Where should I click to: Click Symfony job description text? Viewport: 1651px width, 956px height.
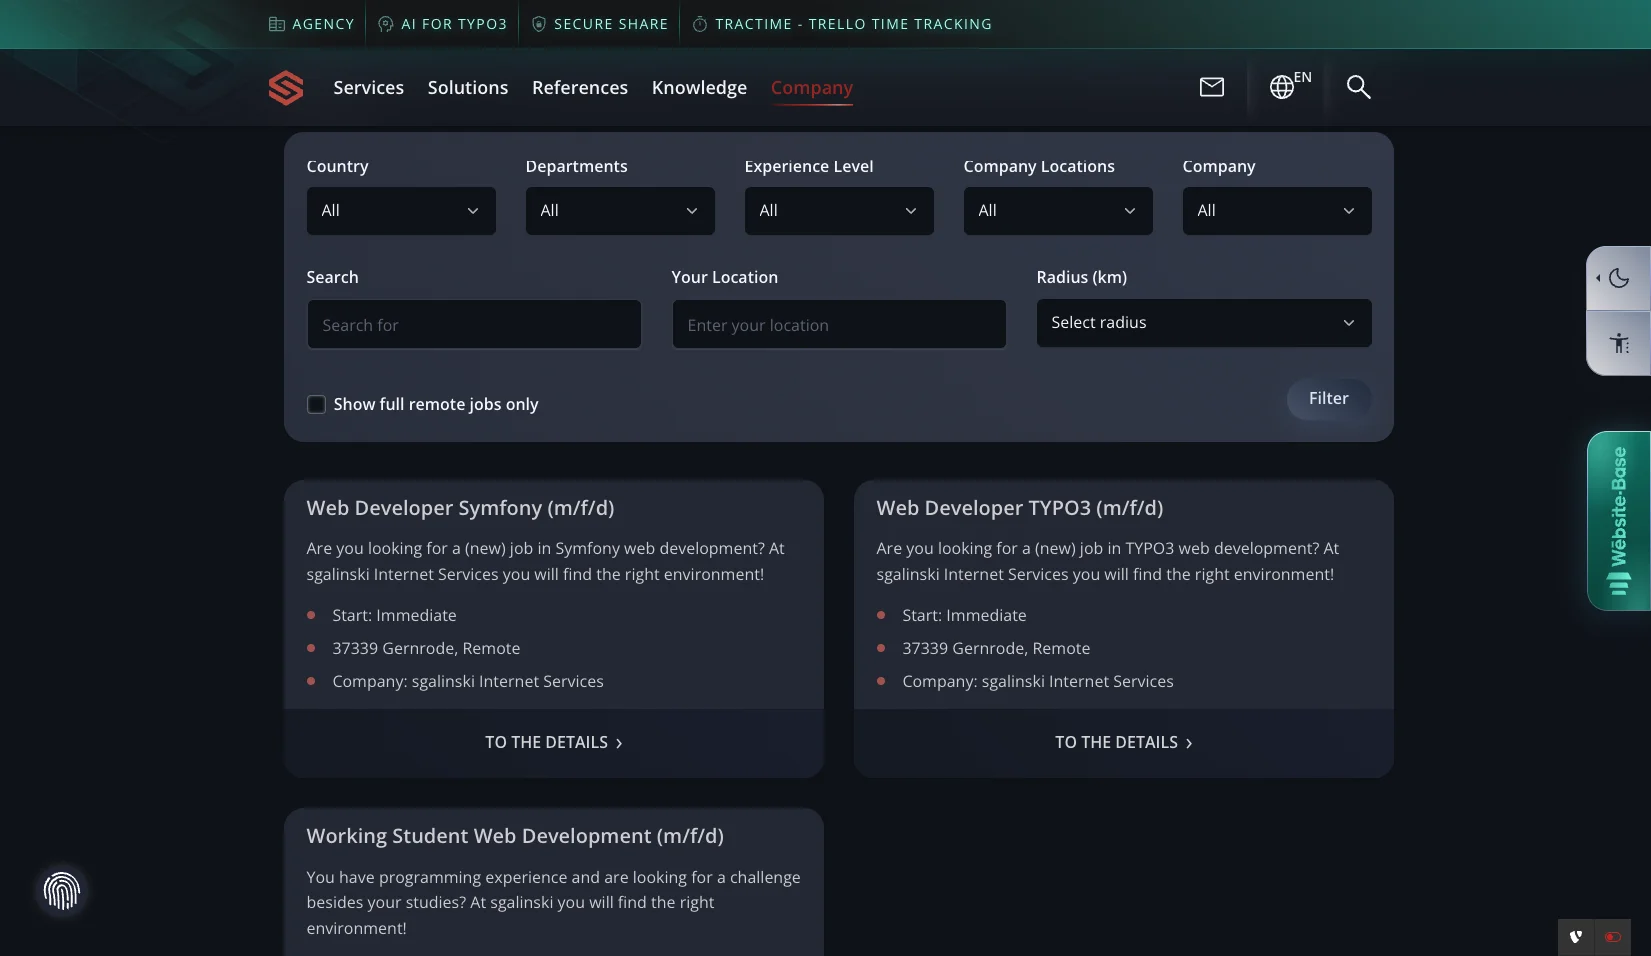point(545,561)
